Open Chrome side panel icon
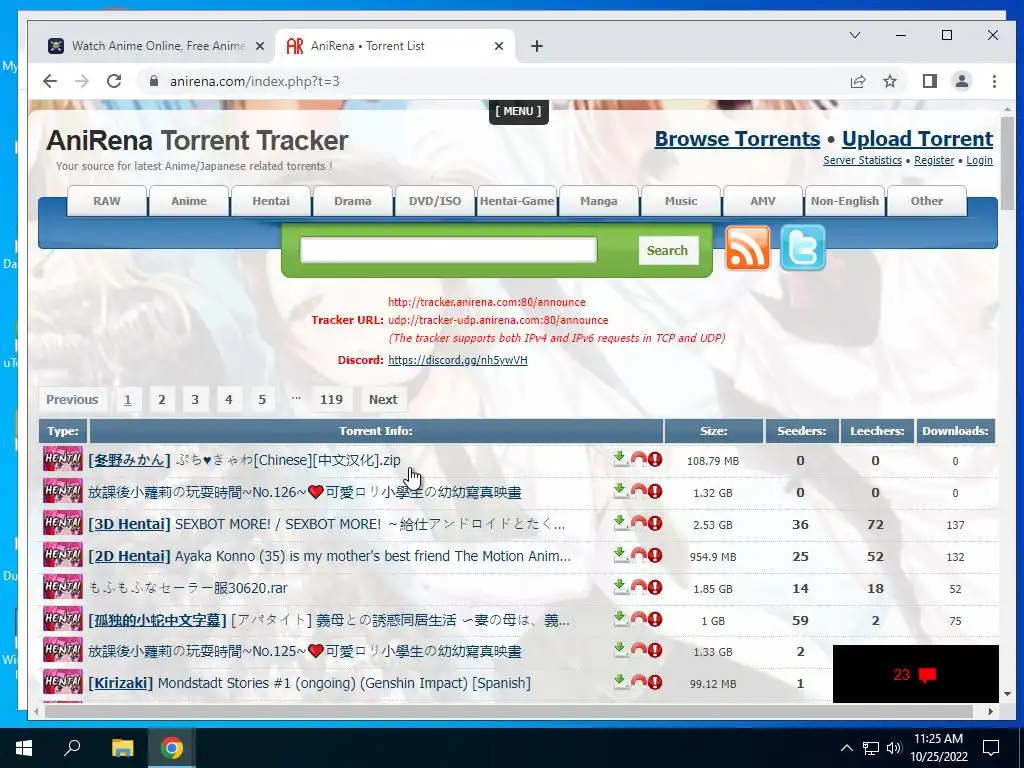 tap(929, 81)
